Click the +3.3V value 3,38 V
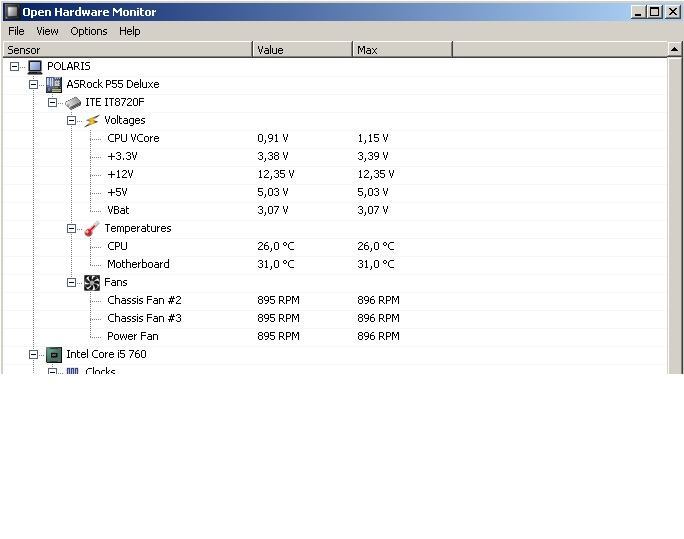 click(x=273, y=156)
